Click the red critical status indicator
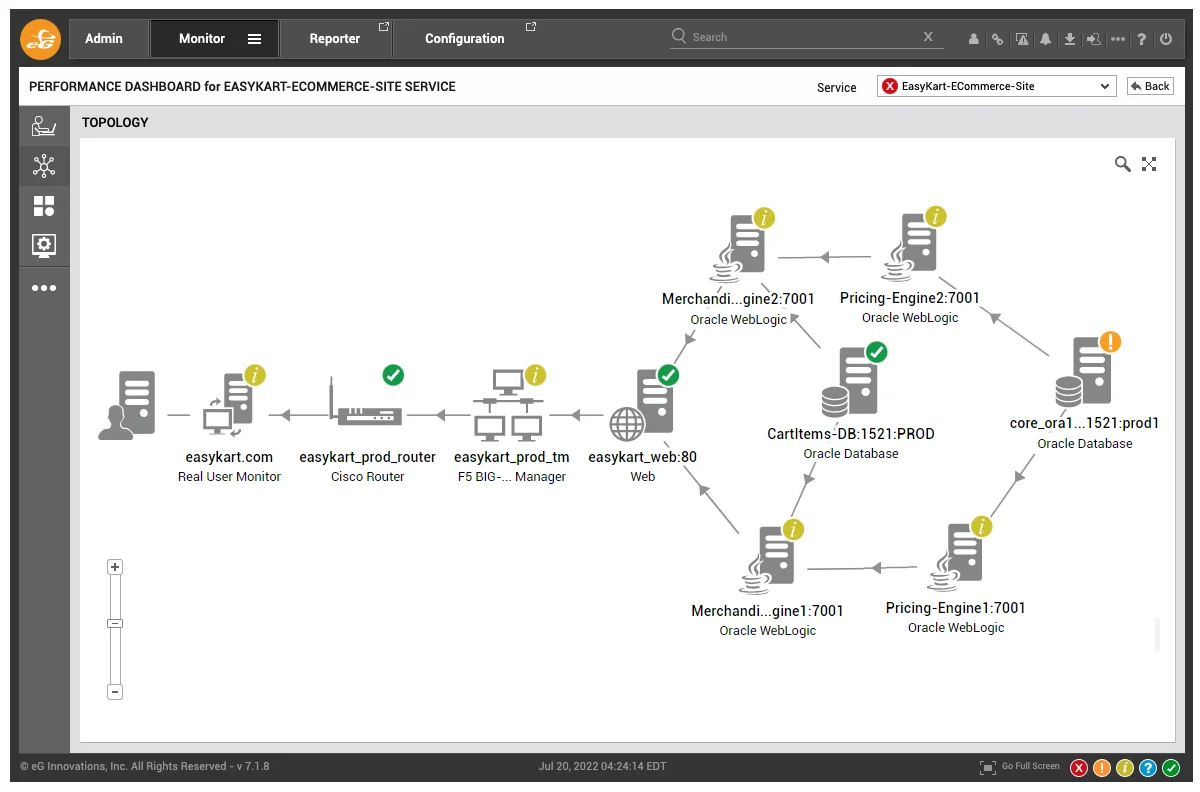 click(x=1079, y=768)
